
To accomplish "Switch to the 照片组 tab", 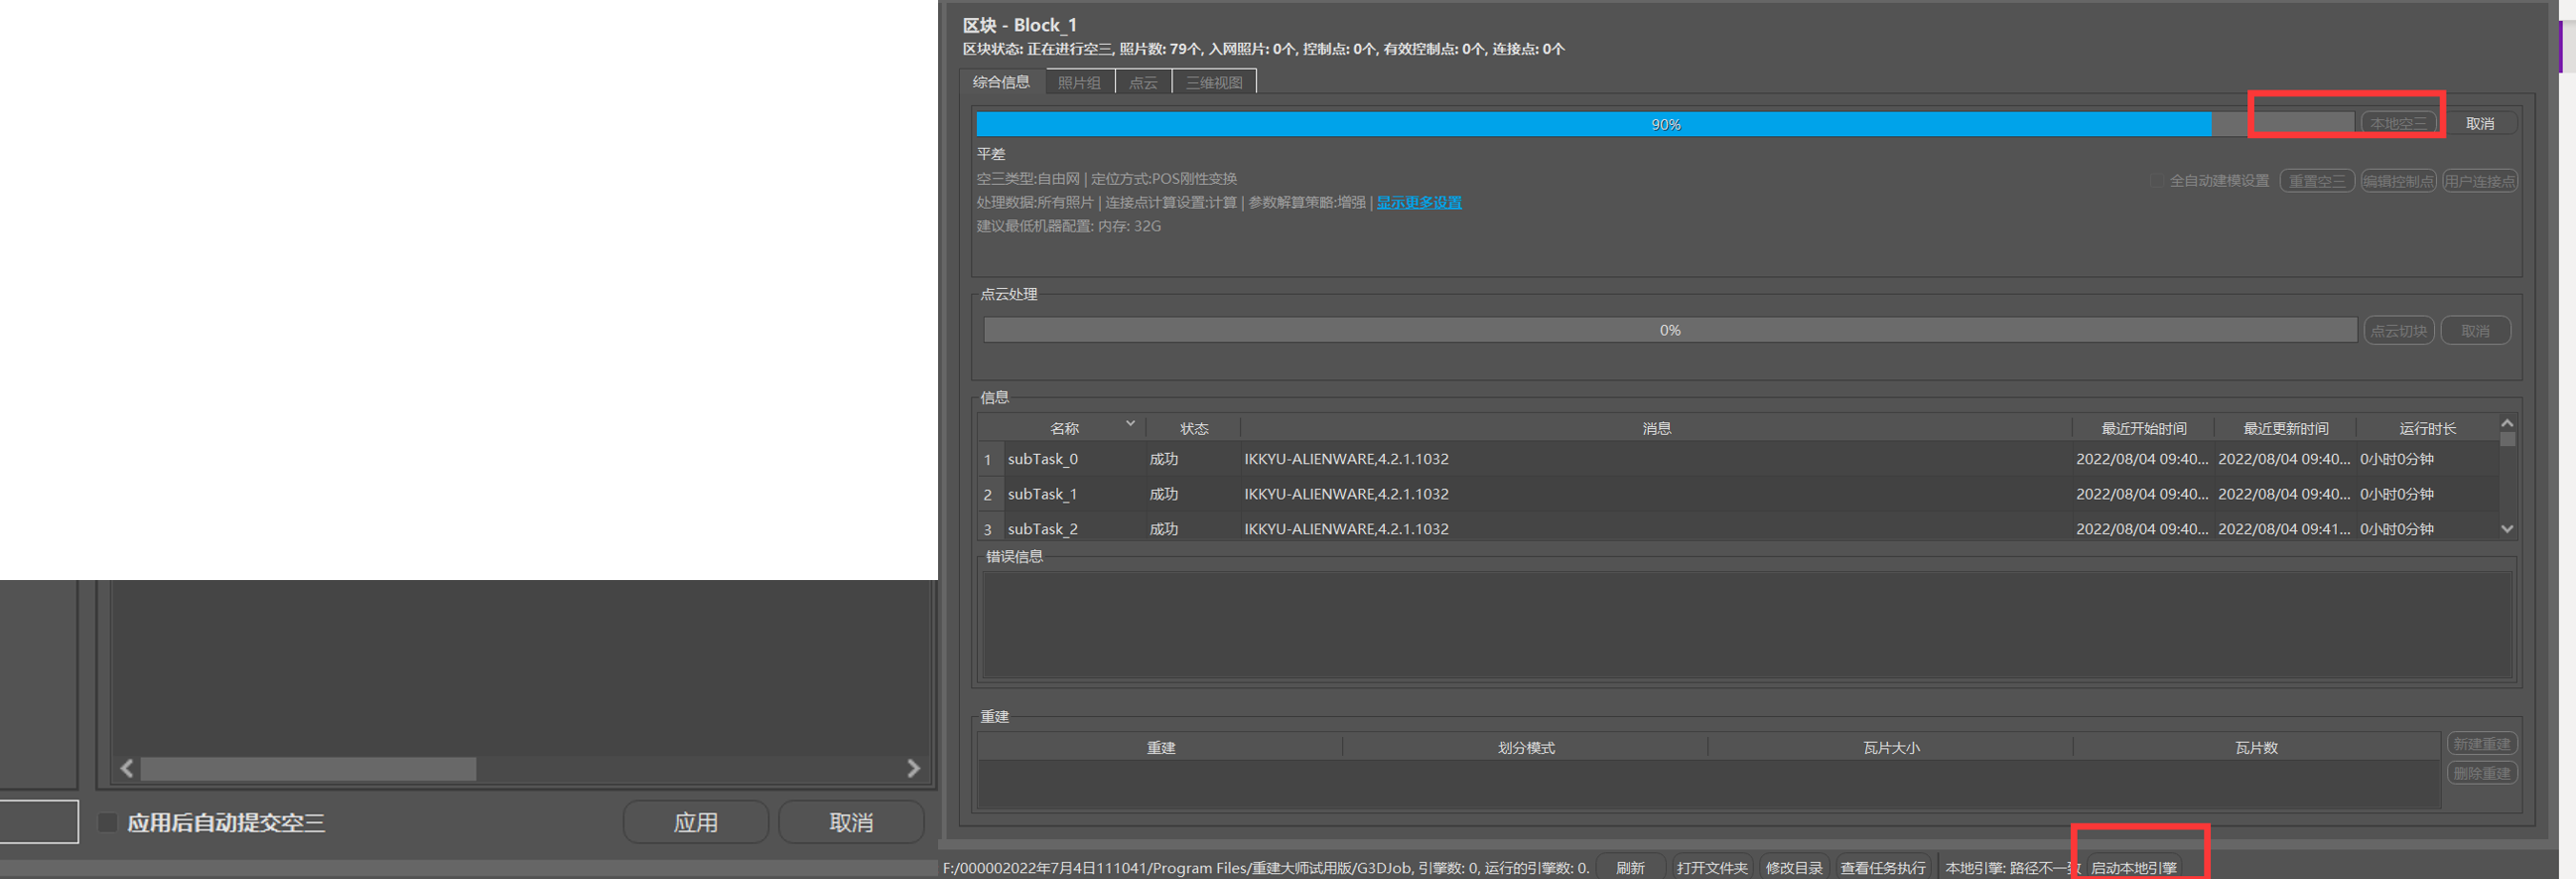I will (x=1079, y=82).
